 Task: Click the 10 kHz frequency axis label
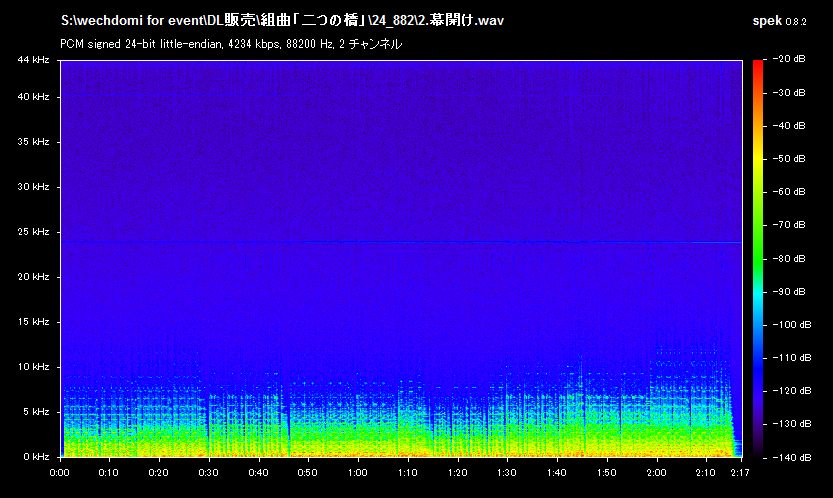coord(33,367)
